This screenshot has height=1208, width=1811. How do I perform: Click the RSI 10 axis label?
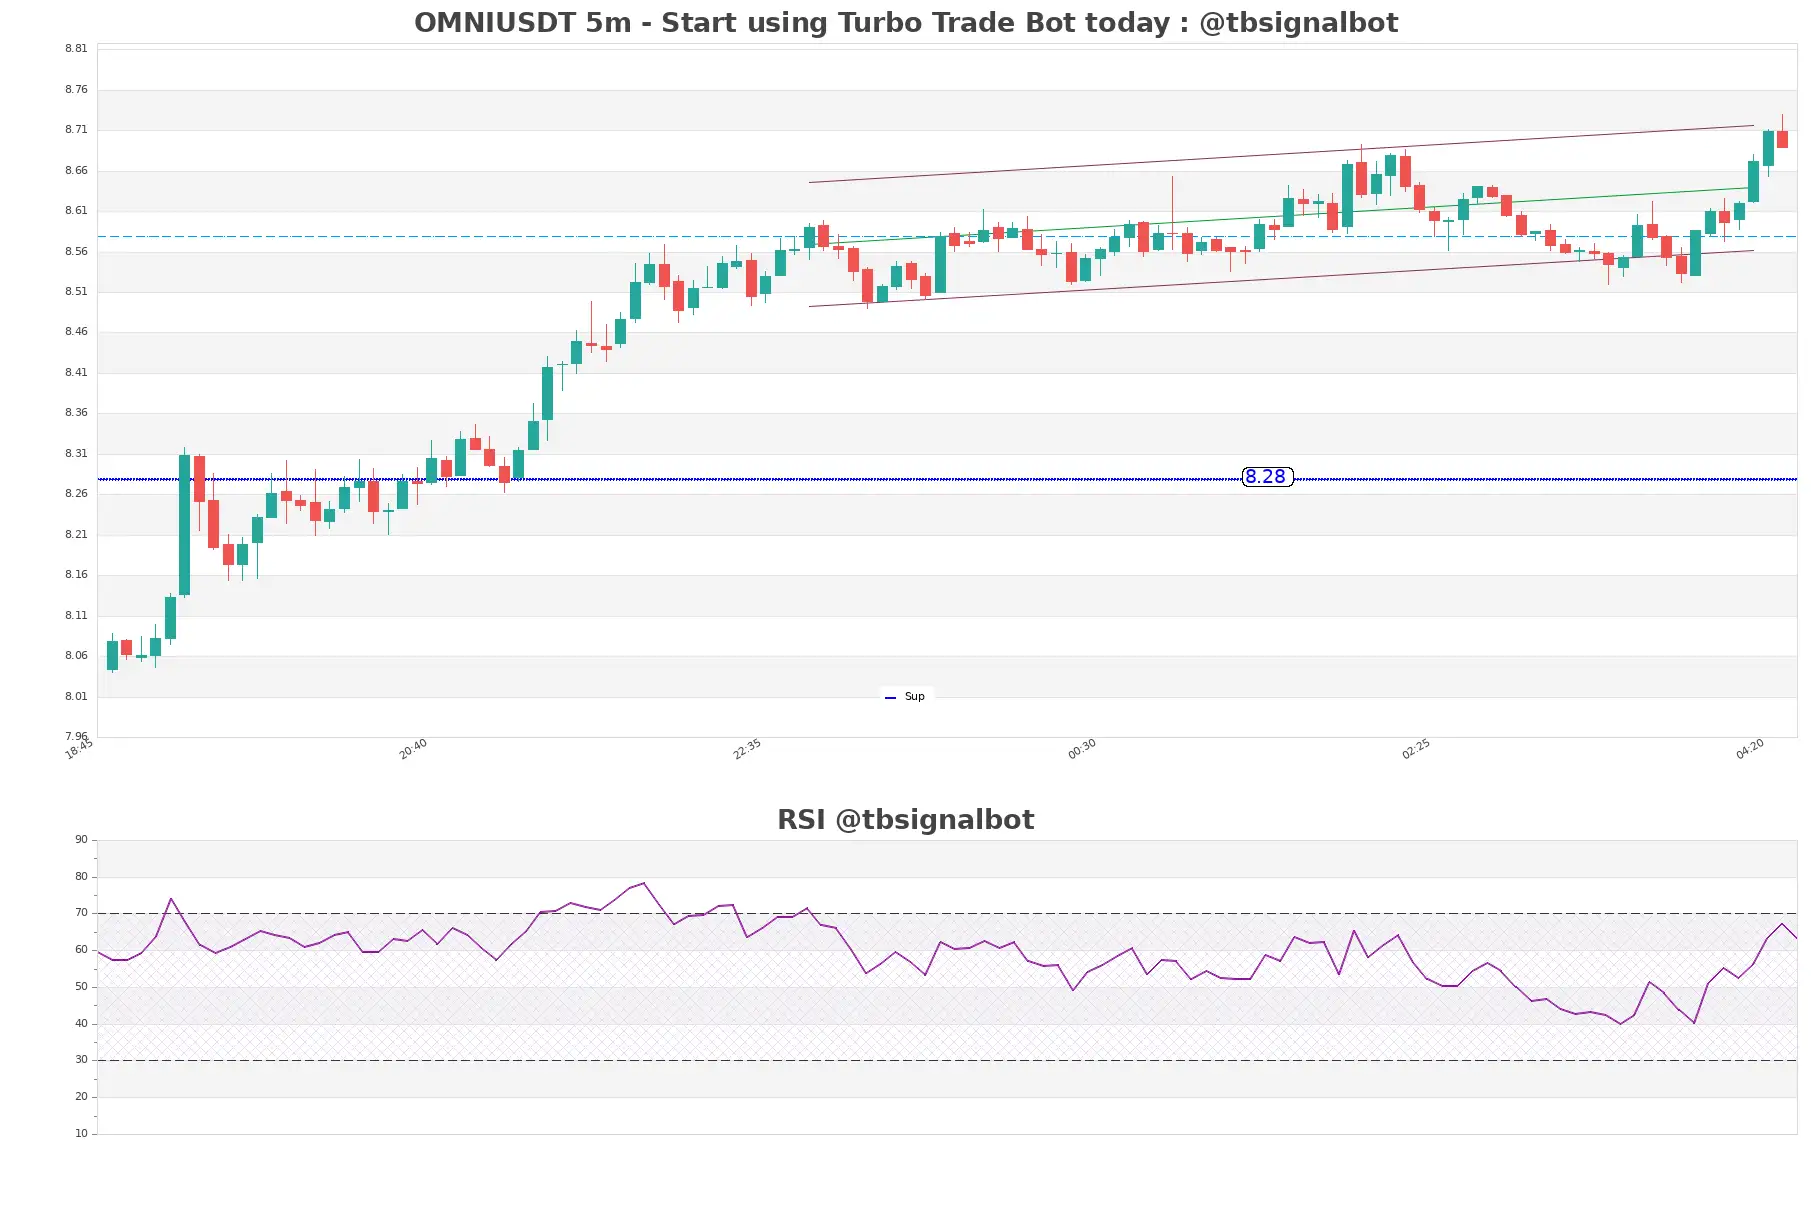click(x=81, y=1134)
